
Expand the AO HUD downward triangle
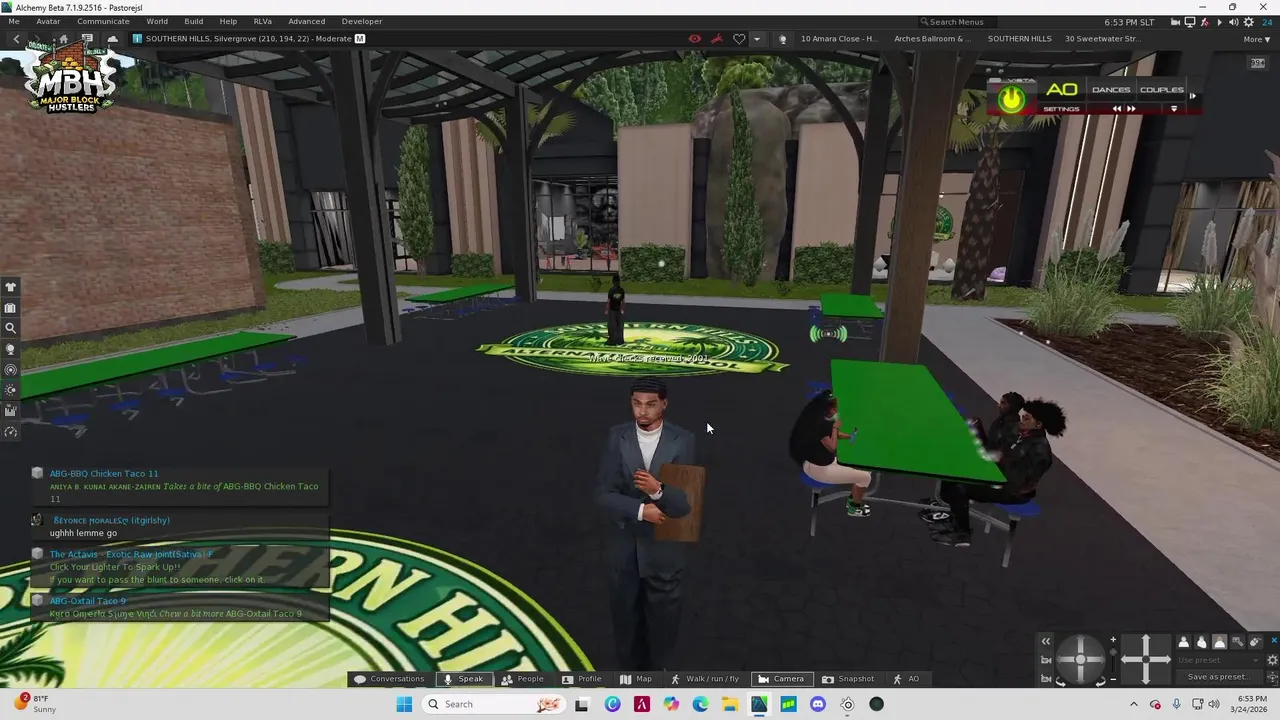click(1174, 109)
